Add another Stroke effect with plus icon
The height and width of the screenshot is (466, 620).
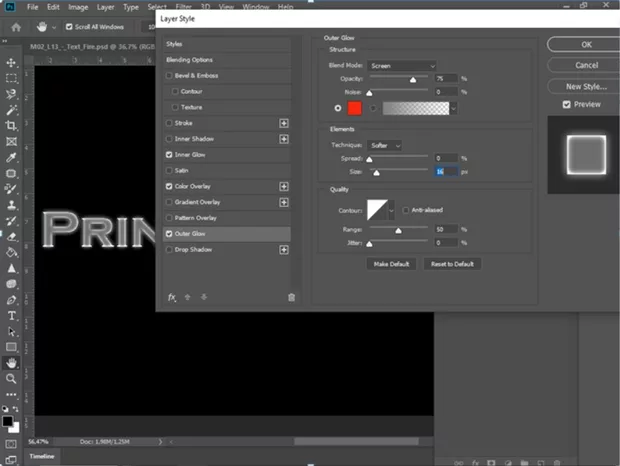284,123
